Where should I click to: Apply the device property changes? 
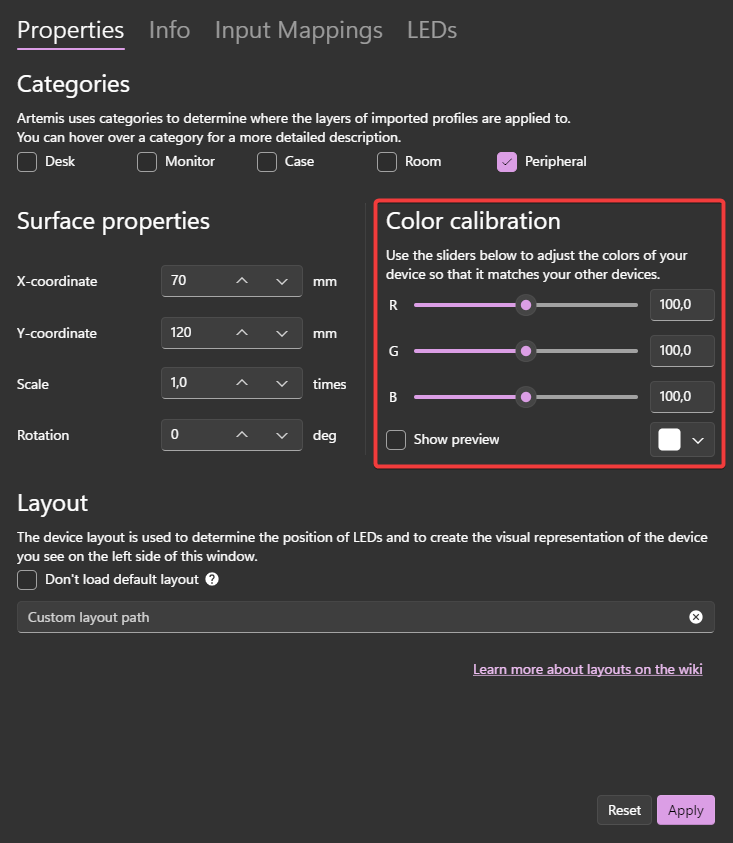click(686, 810)
